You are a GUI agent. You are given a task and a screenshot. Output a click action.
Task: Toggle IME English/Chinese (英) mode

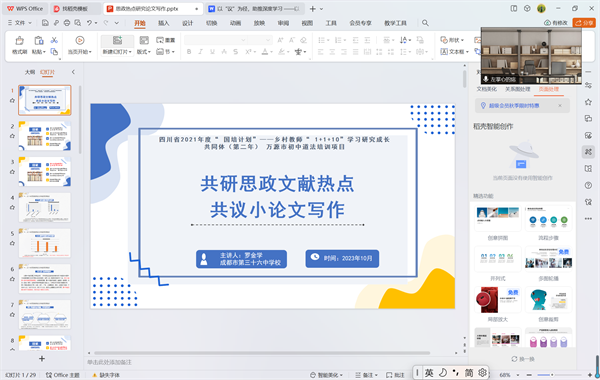[x=429, y=372]
